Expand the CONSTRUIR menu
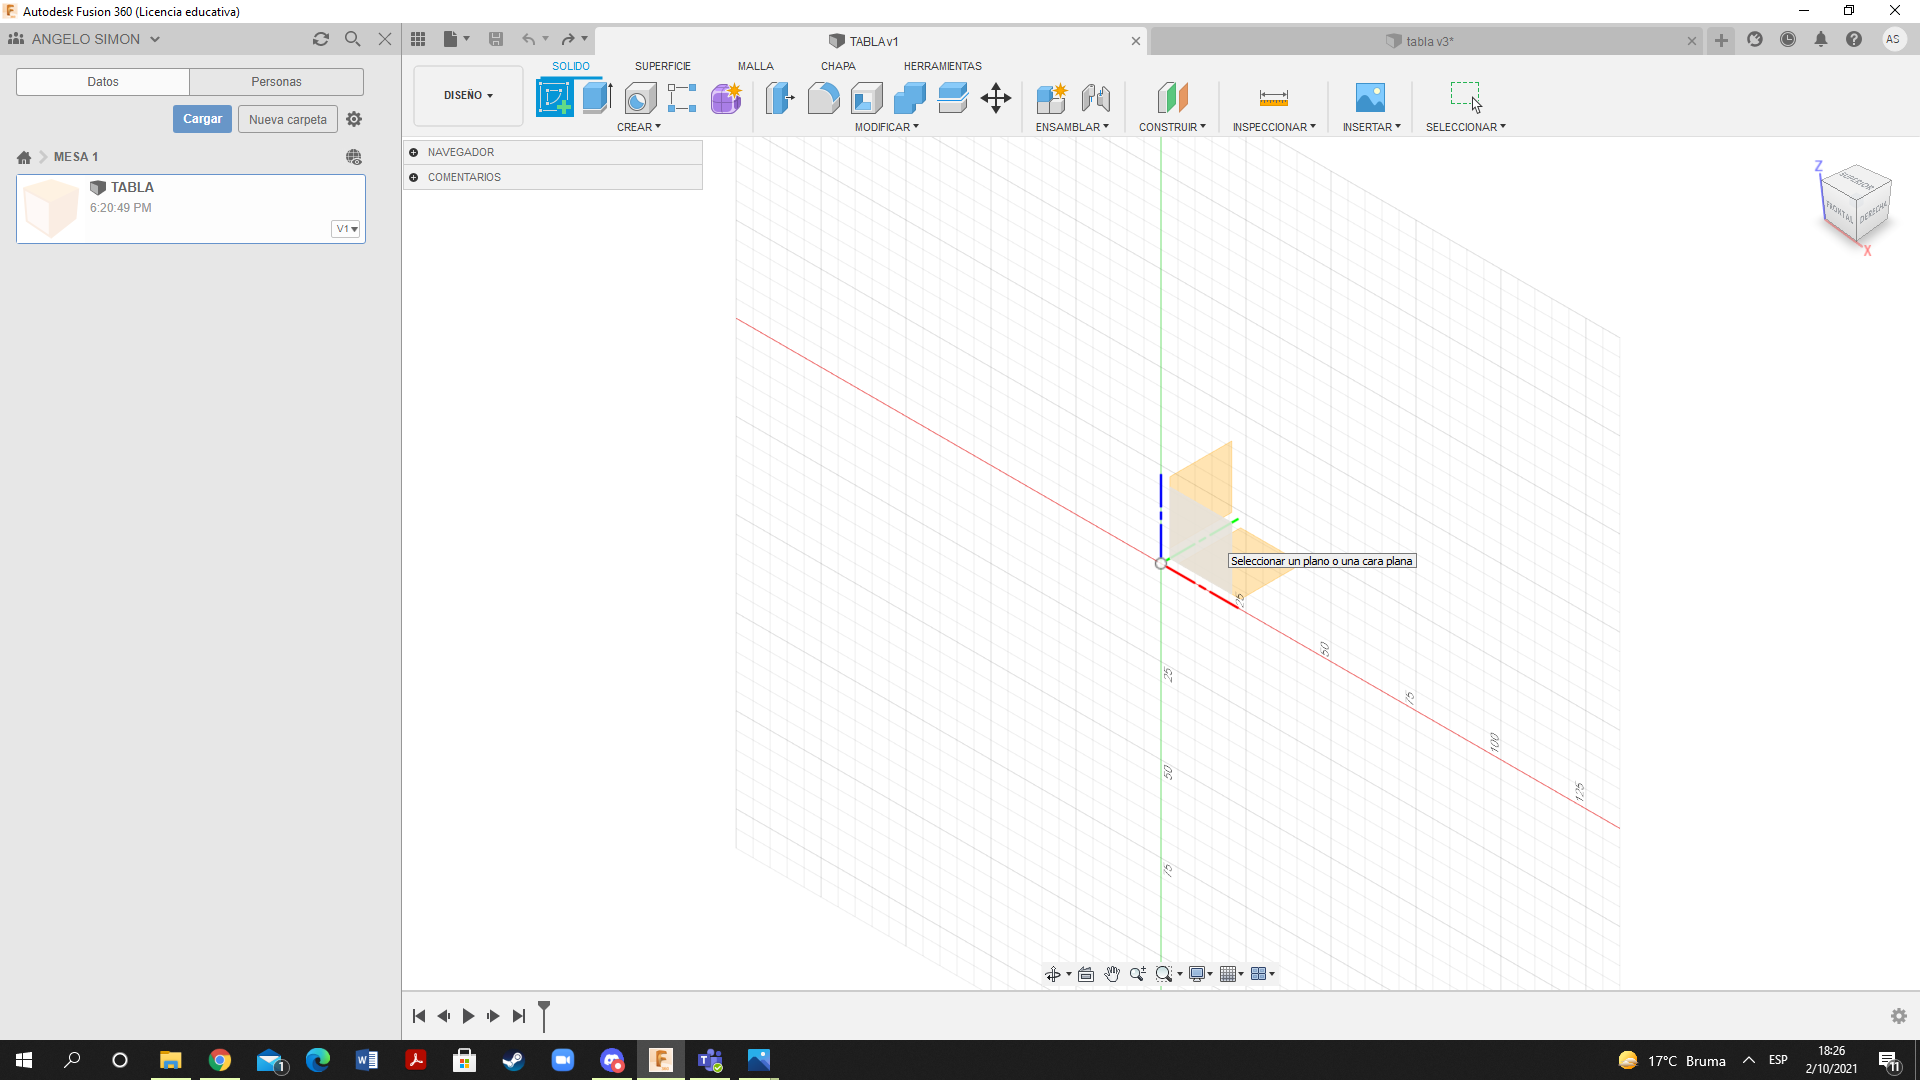The image size is (1920, 1080). (x=1172, y=127)
